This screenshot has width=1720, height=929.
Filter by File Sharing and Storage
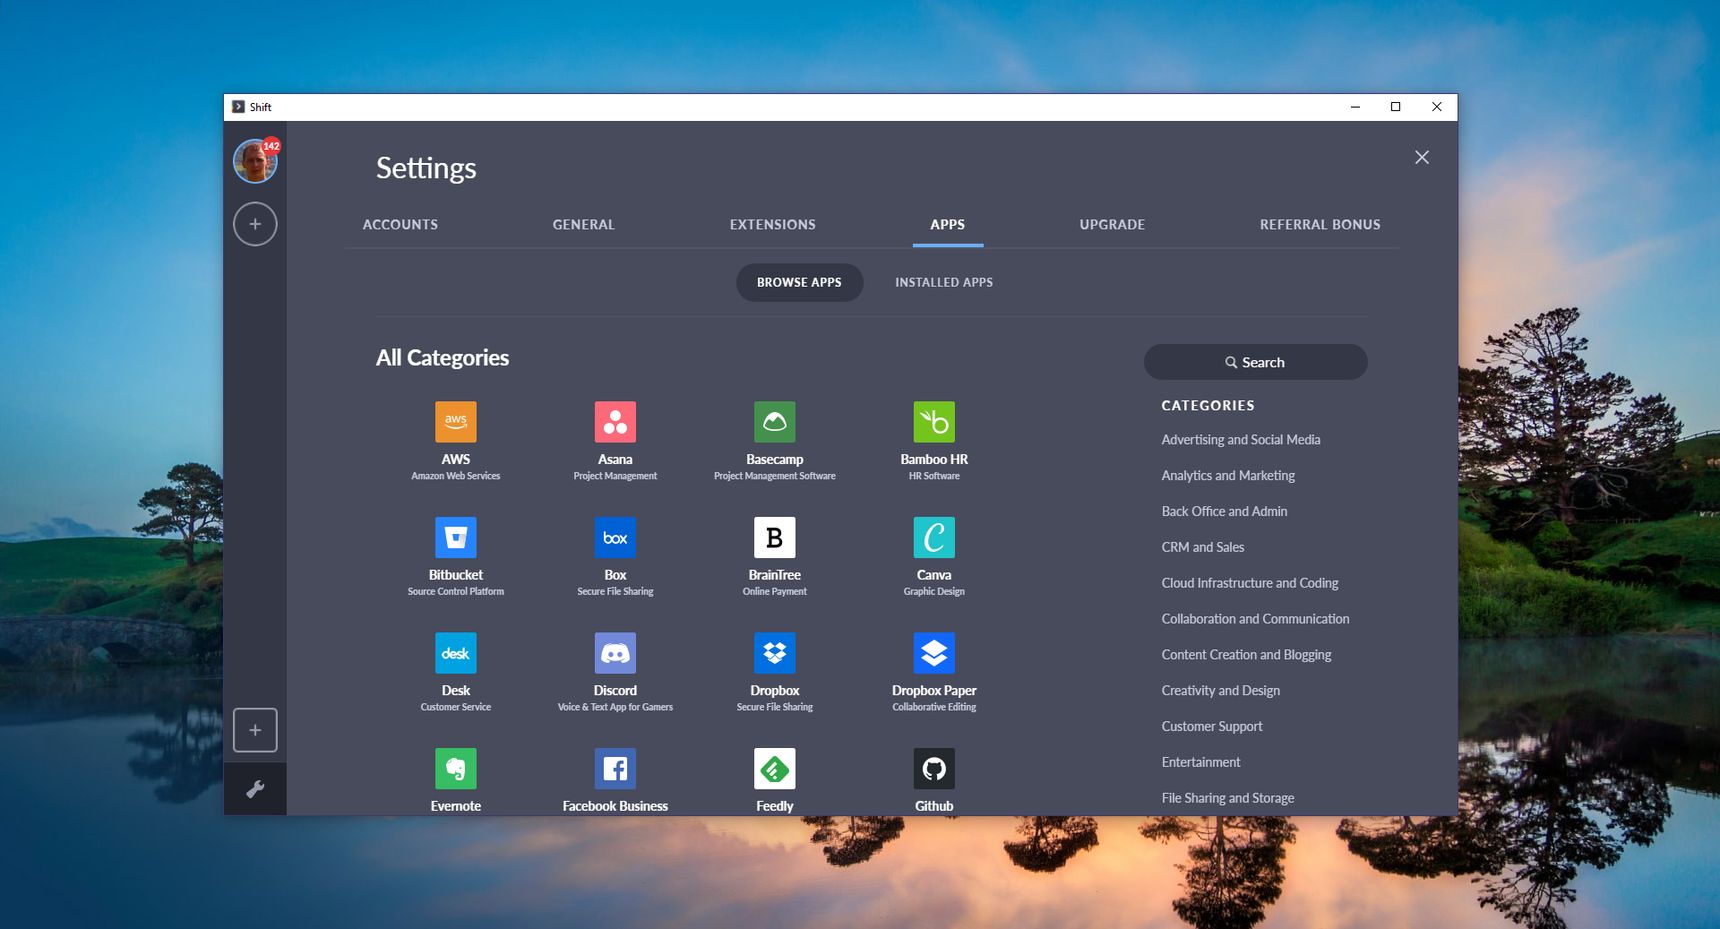tap(1228, 798)
